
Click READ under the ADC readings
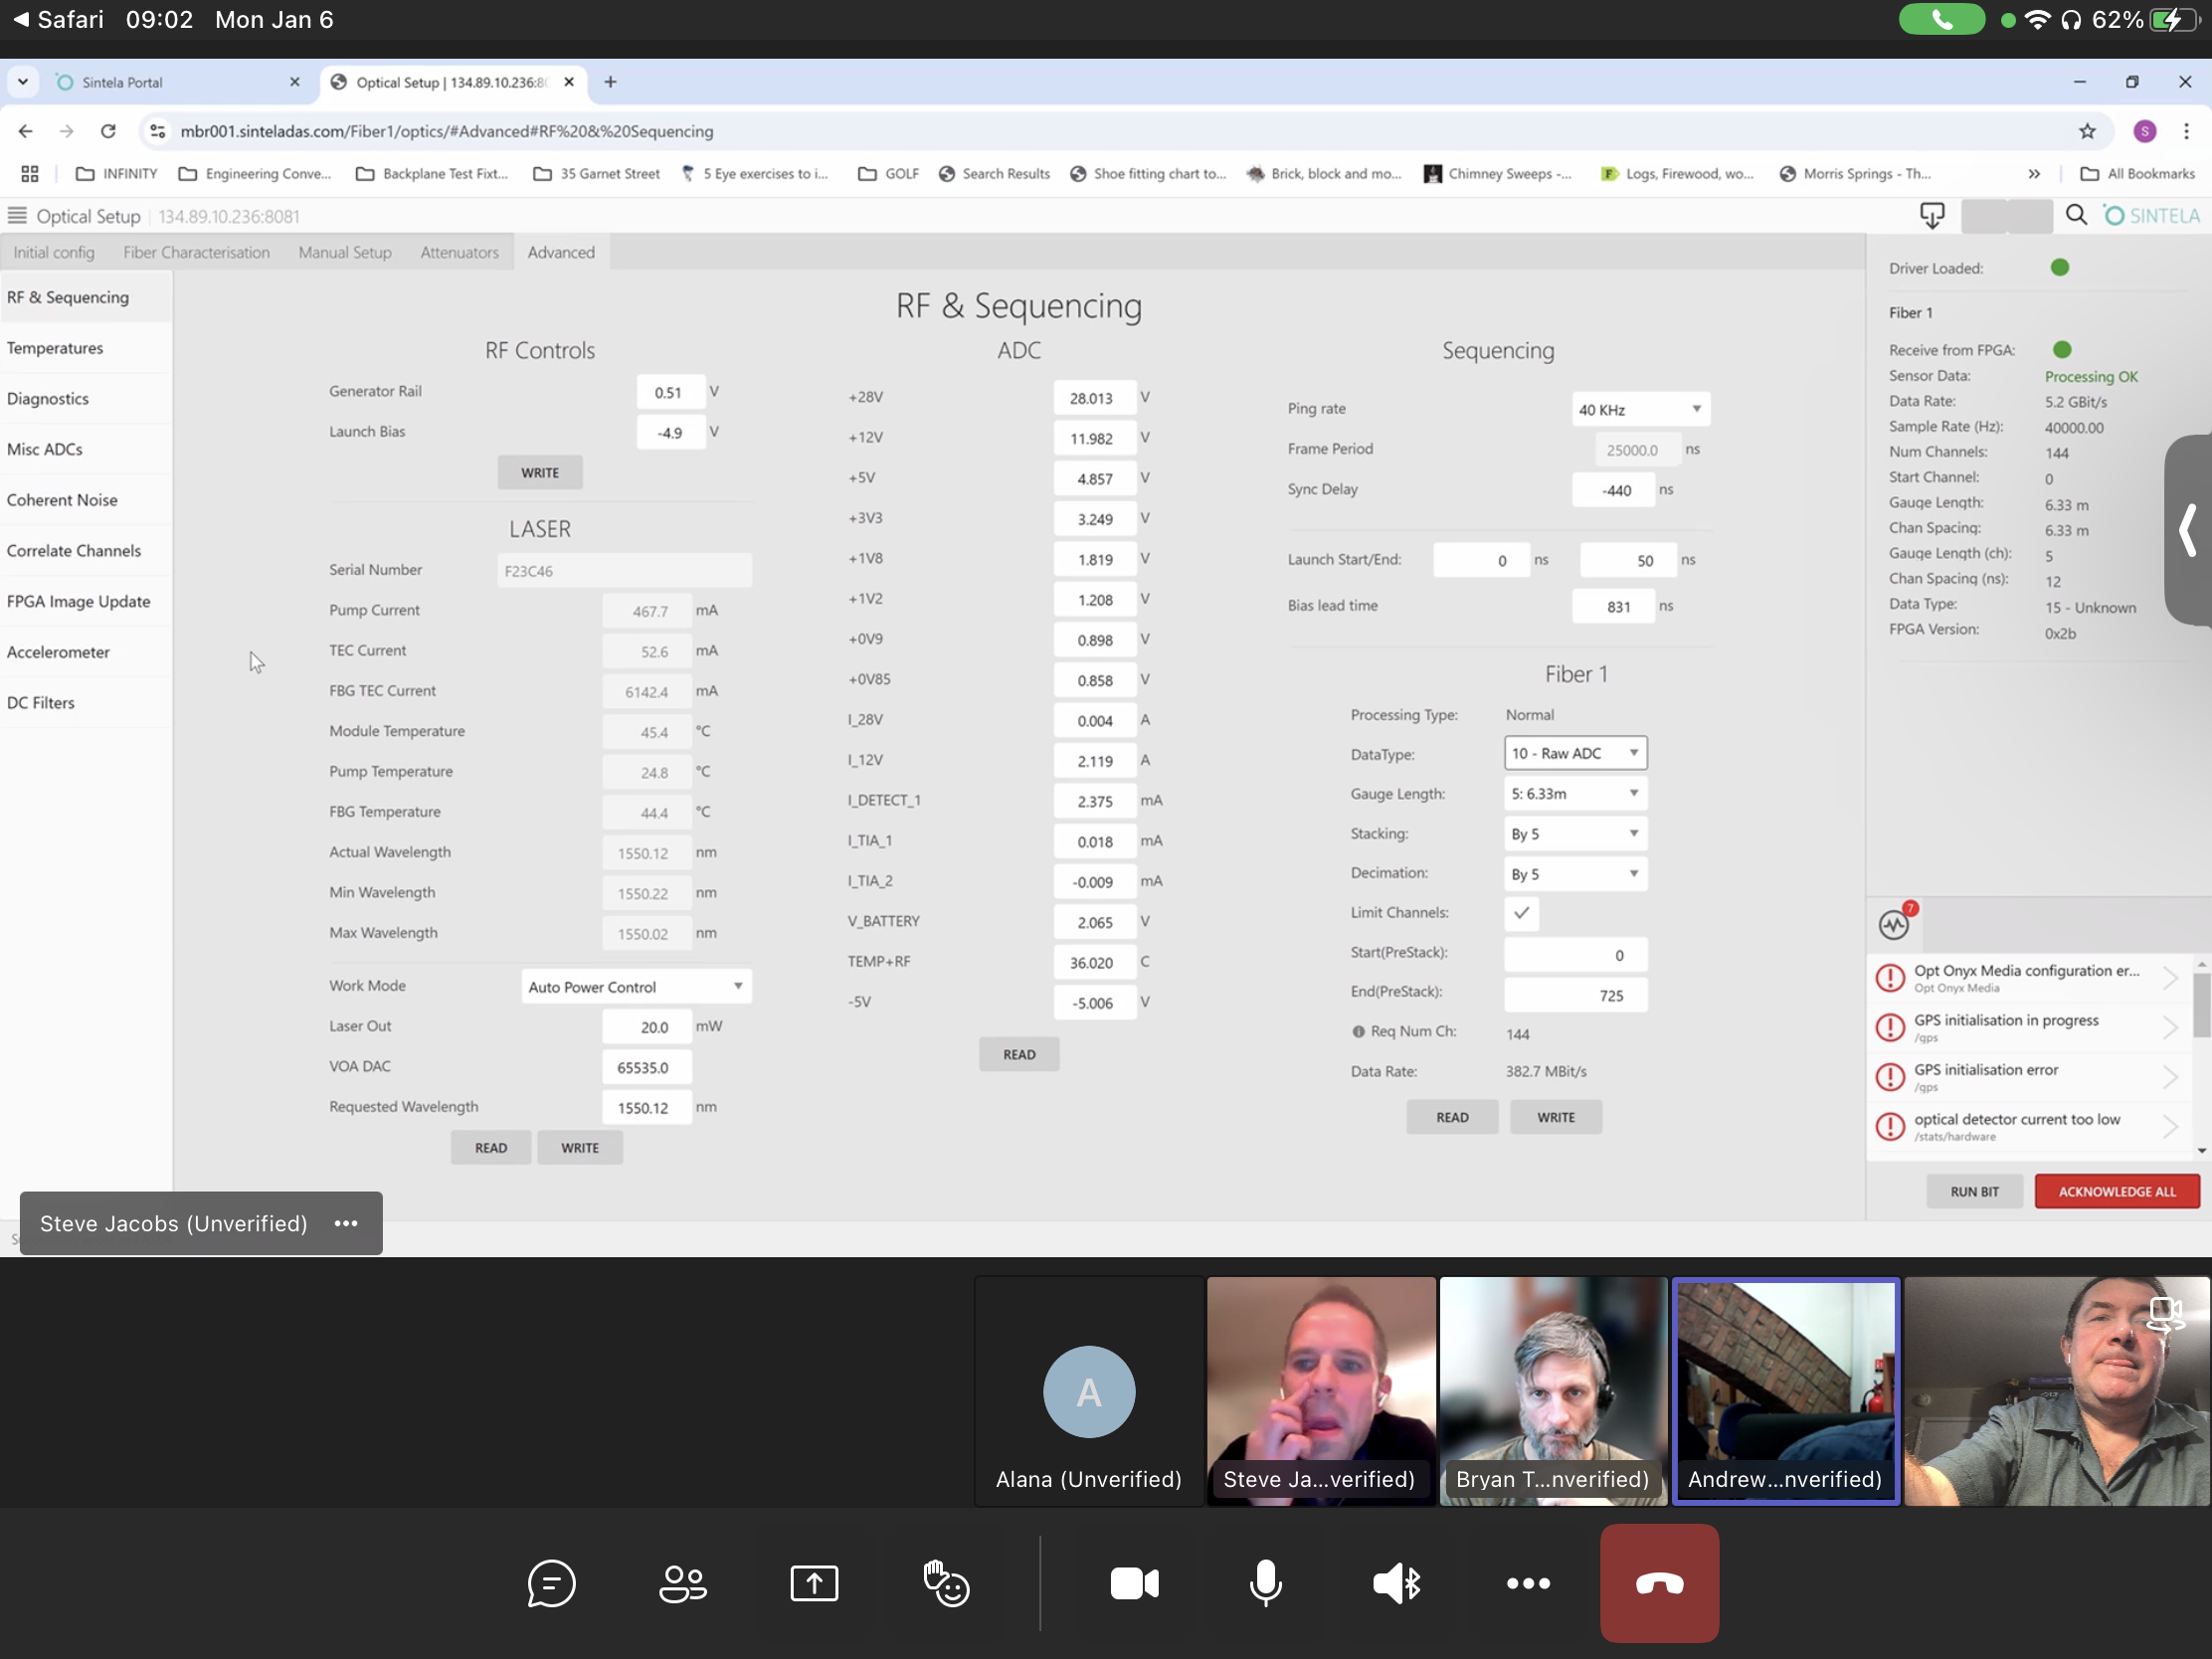point(1019,1055)
